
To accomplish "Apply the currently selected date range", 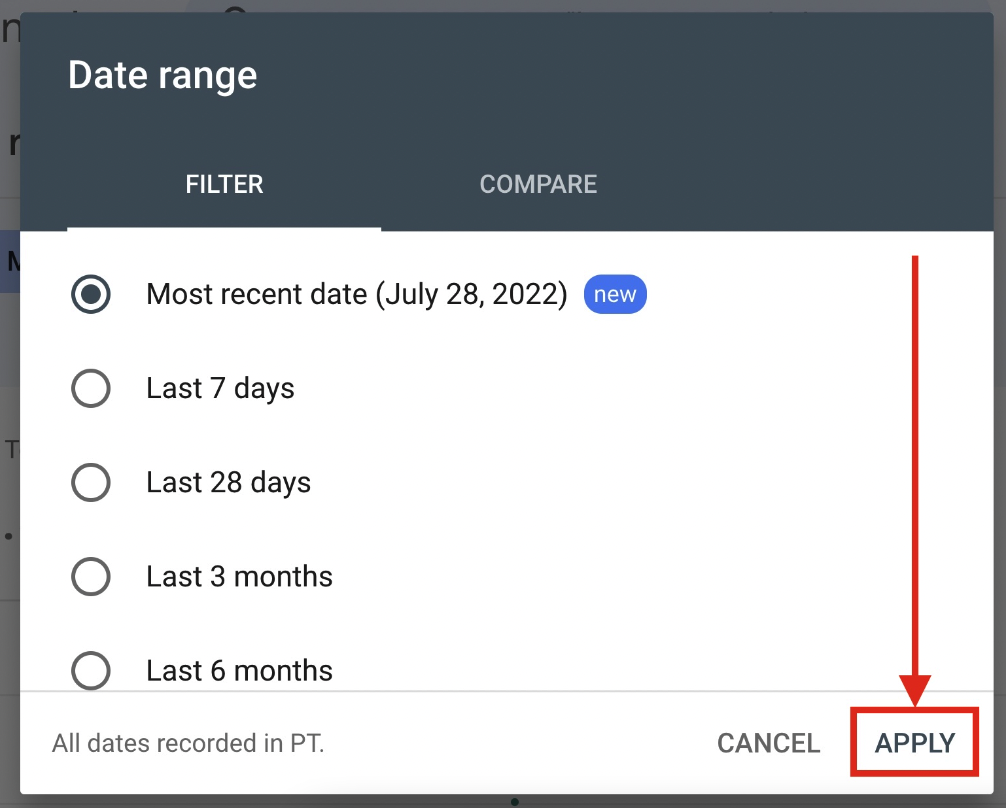I will coord(913,743).
